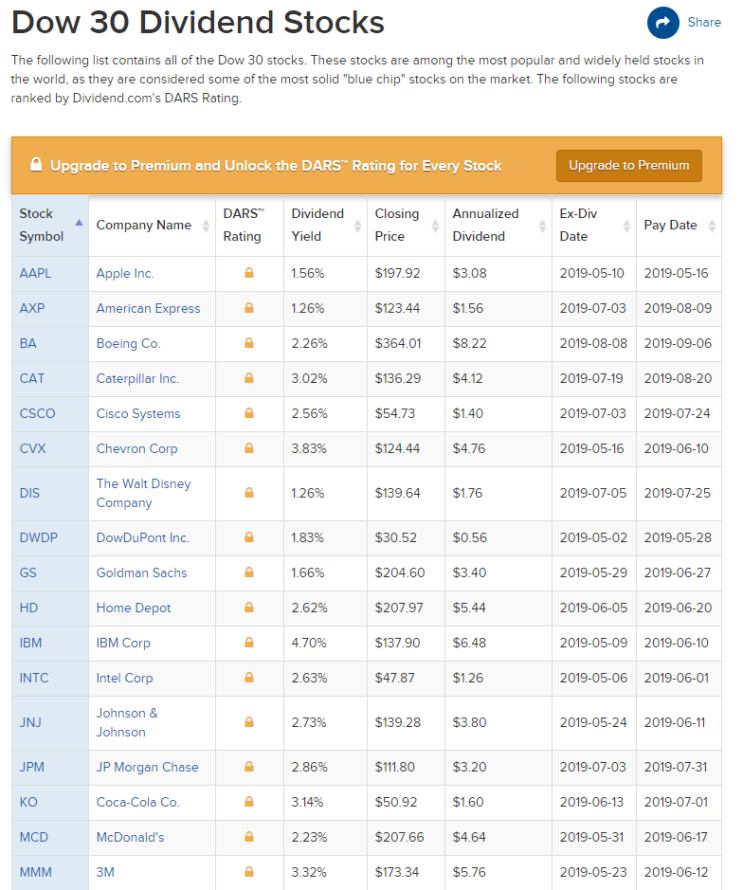Open the DWDP stock symbol link

click(x=39, y=537)
